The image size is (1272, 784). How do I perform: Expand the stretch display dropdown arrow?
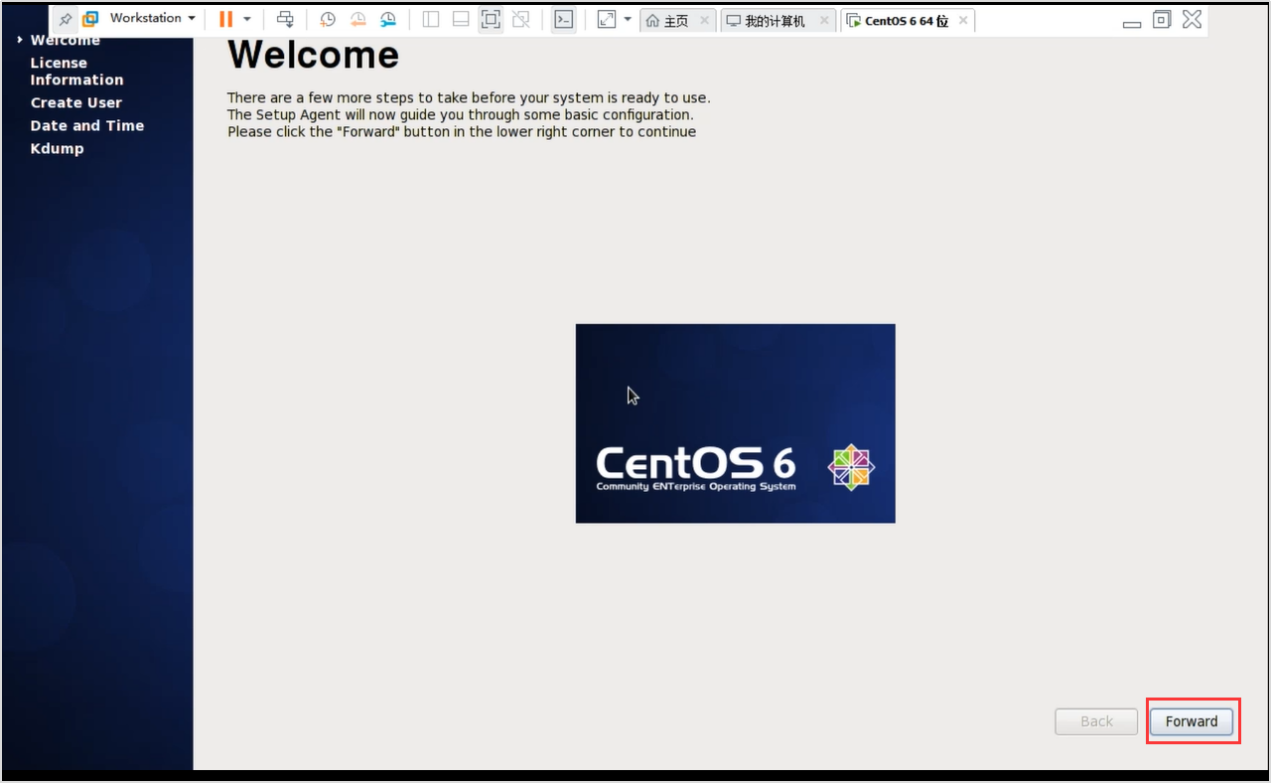point(628,19)
